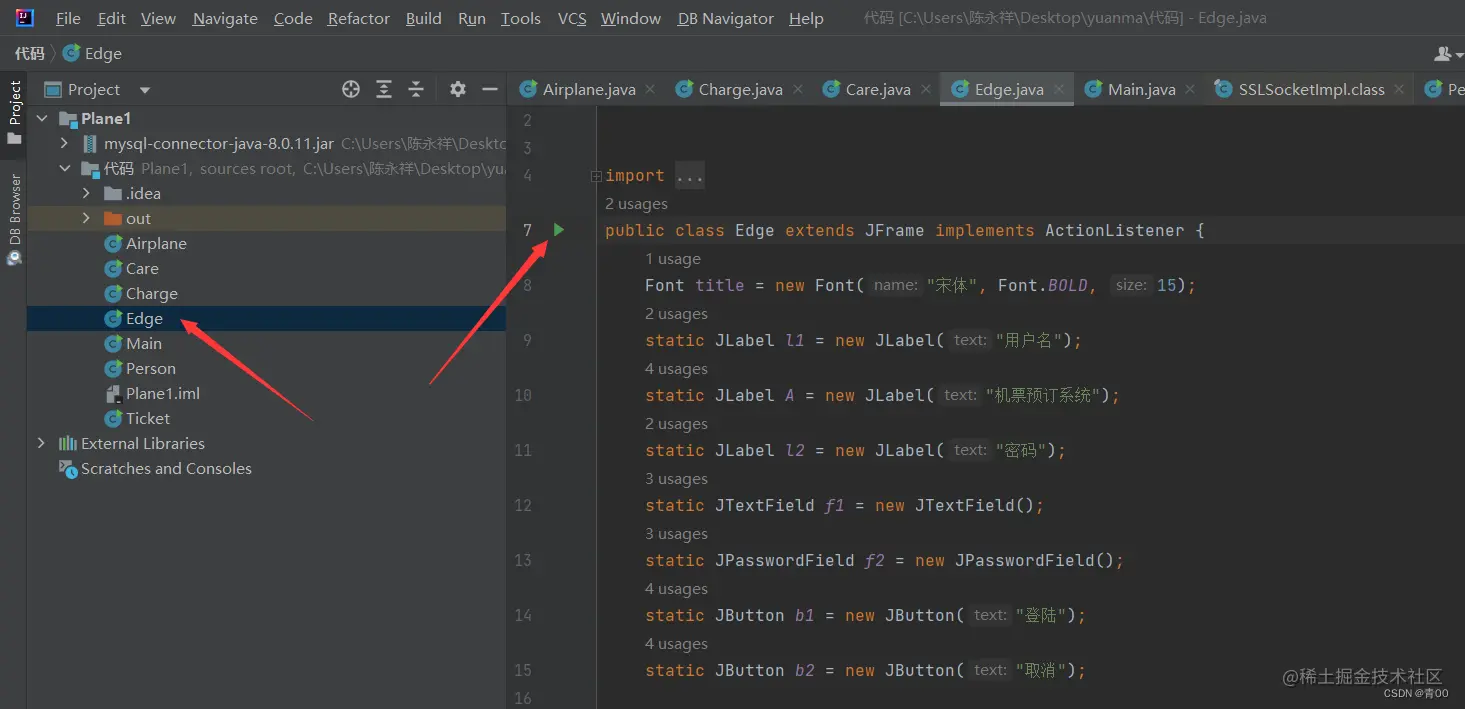Hide the Project panel with minus icon
This screenshot has width=1465, height=709.
[x=490, y=89]
